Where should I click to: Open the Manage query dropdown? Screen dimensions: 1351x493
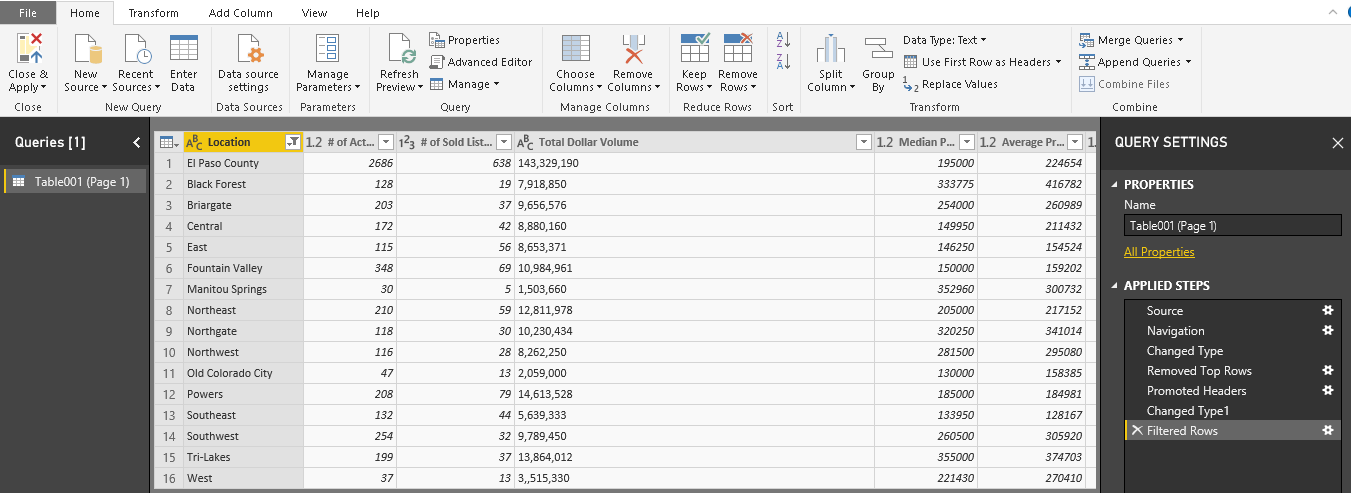[x=465, y=84]
